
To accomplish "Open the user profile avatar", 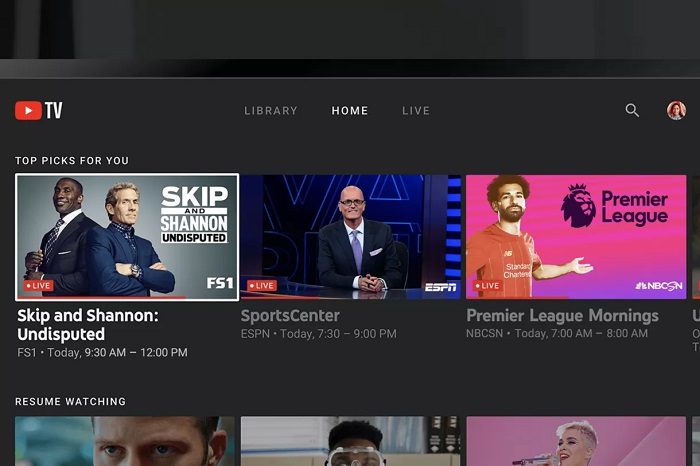I will [x=676, y=110].
